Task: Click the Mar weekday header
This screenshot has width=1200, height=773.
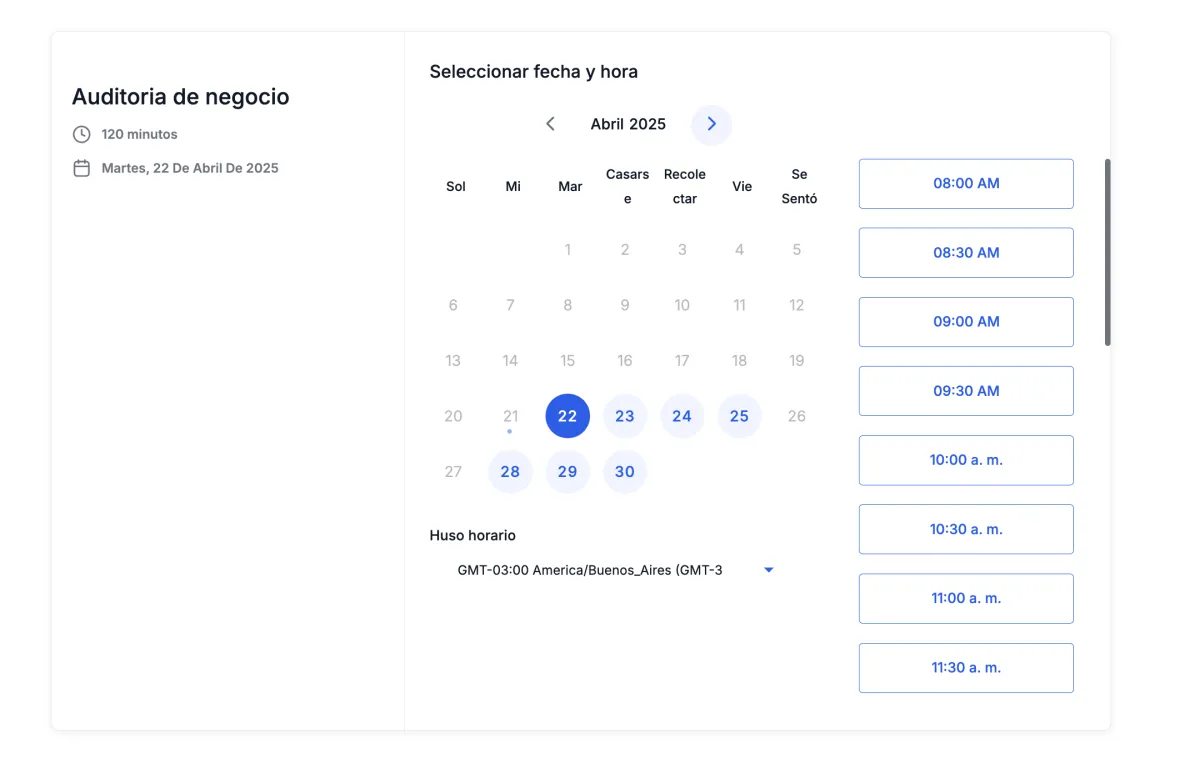Action: point(570,187)
